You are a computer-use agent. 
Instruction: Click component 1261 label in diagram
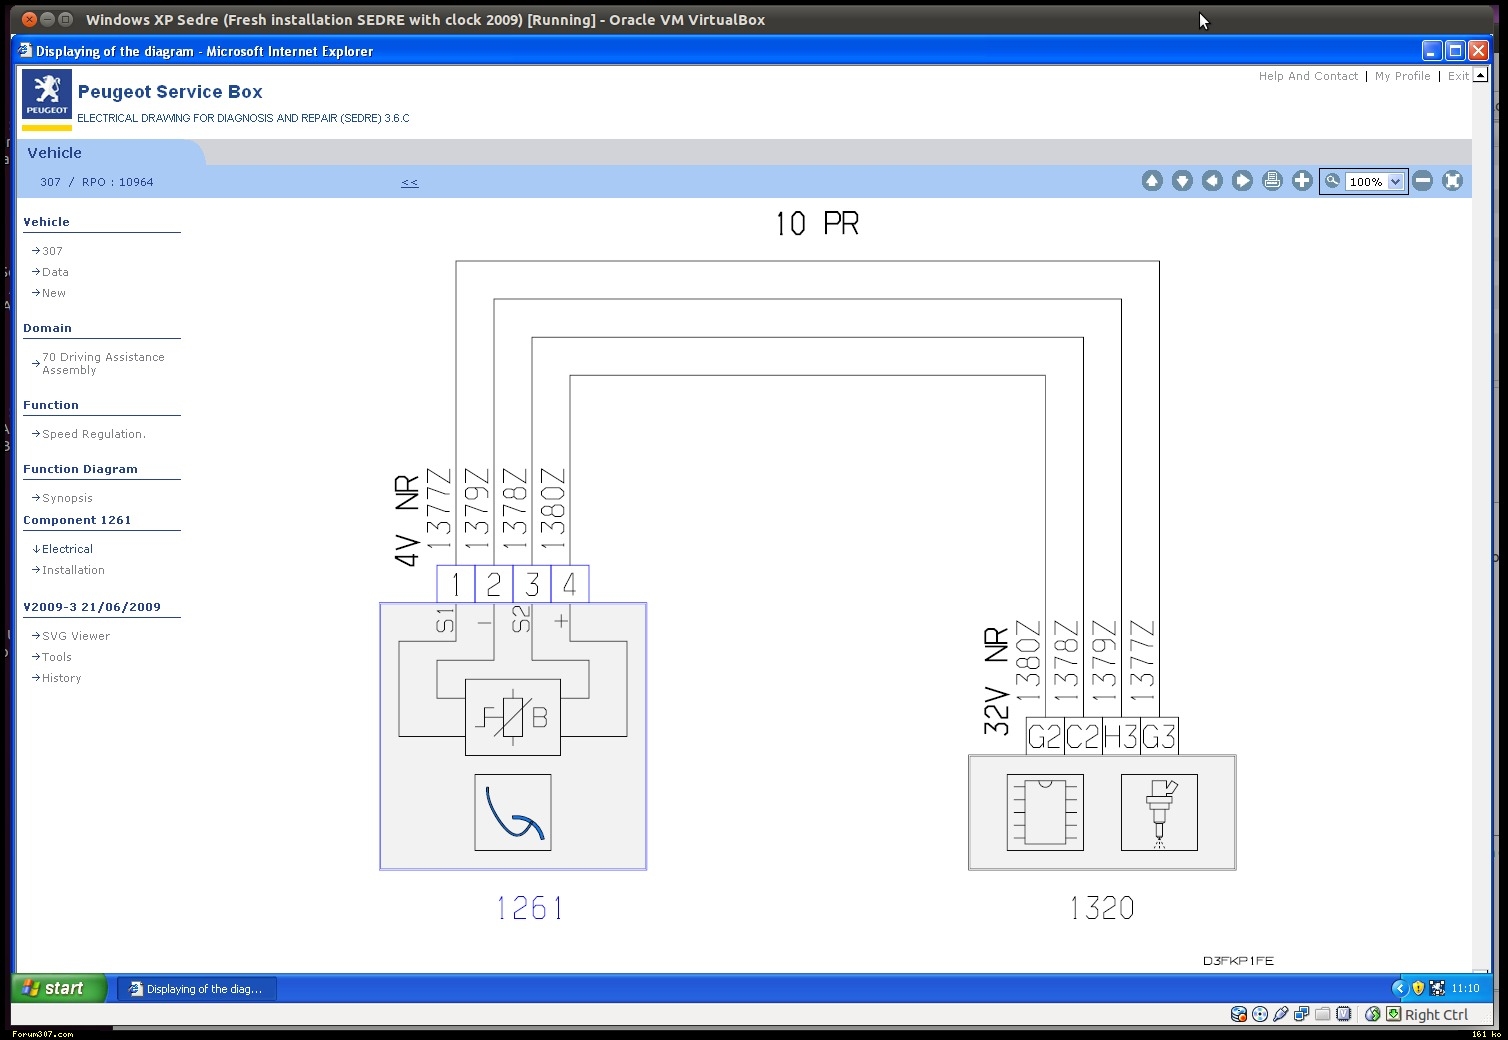[530, 908]
